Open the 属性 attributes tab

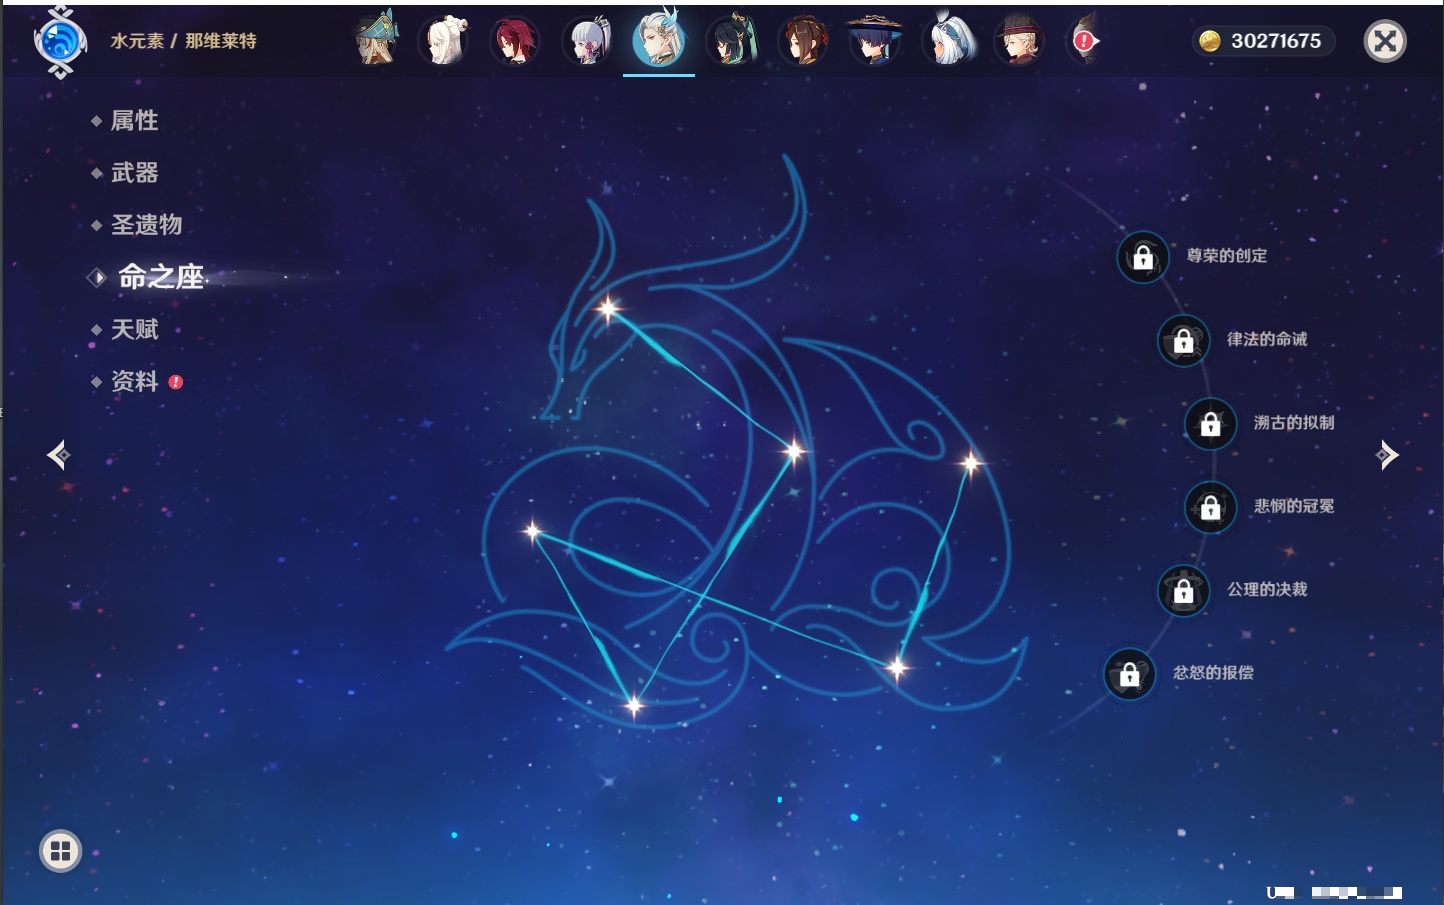click(x=134, y=121)
